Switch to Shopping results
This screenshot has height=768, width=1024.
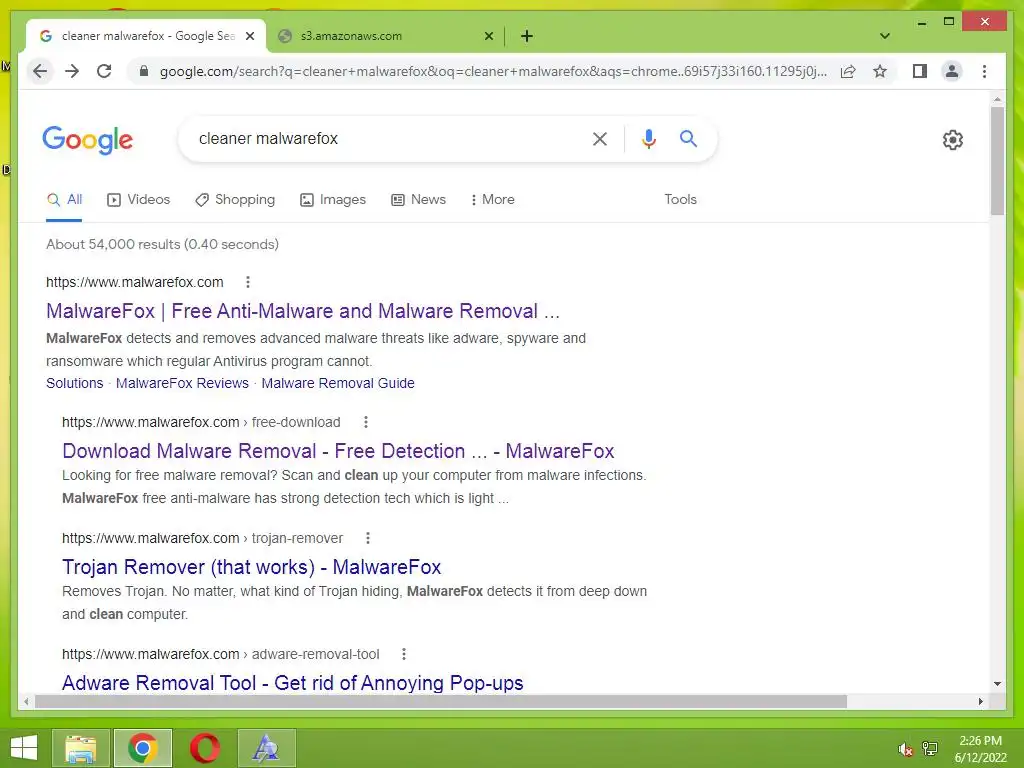(235, 200)
